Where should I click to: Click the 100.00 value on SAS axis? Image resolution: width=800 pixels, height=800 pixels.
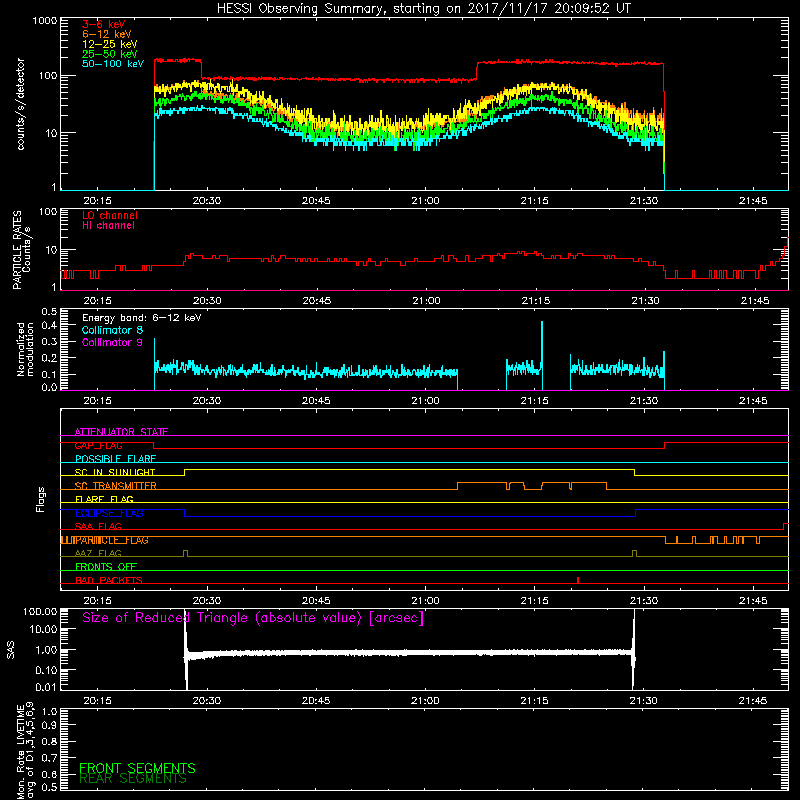point(40,612)
